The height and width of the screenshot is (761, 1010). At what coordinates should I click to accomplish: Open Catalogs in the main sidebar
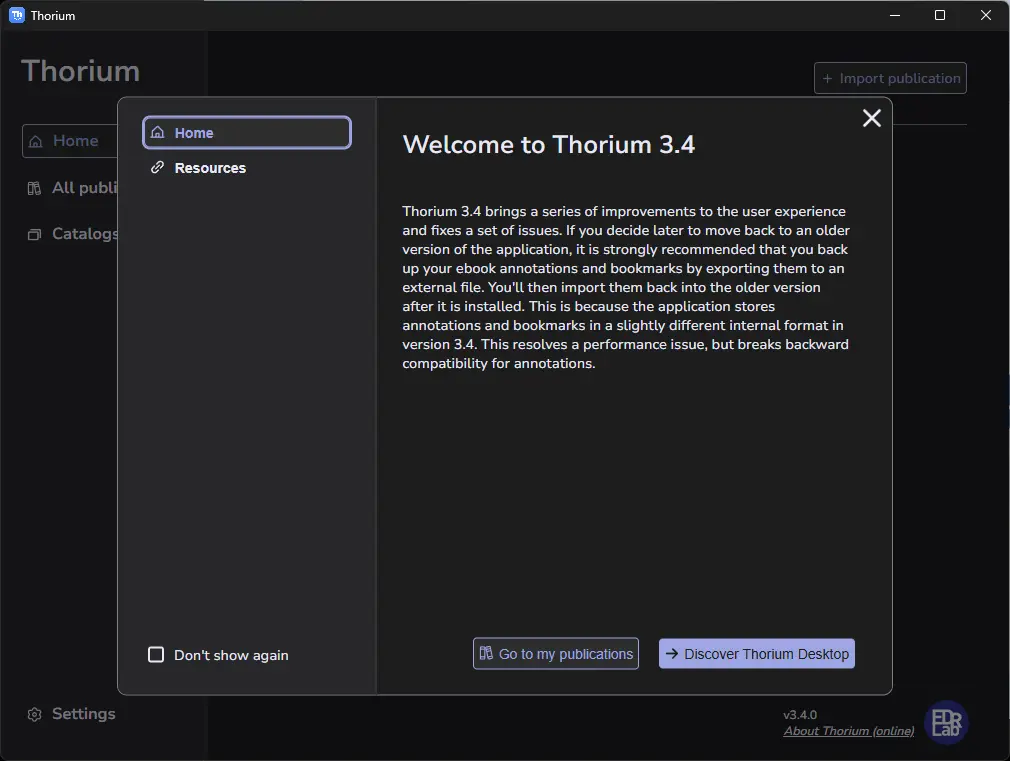point(70,233)
